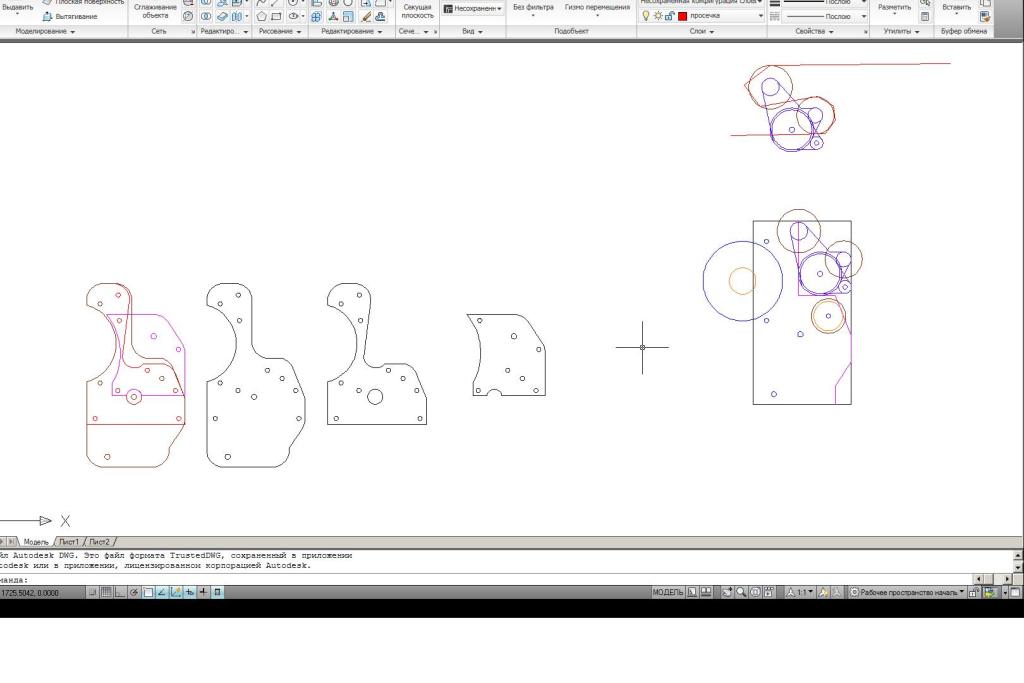The height and width of the screenshot is (683, 1024).
Task: Toggle the layer lightbulb on/off icon
Action: 645,16
